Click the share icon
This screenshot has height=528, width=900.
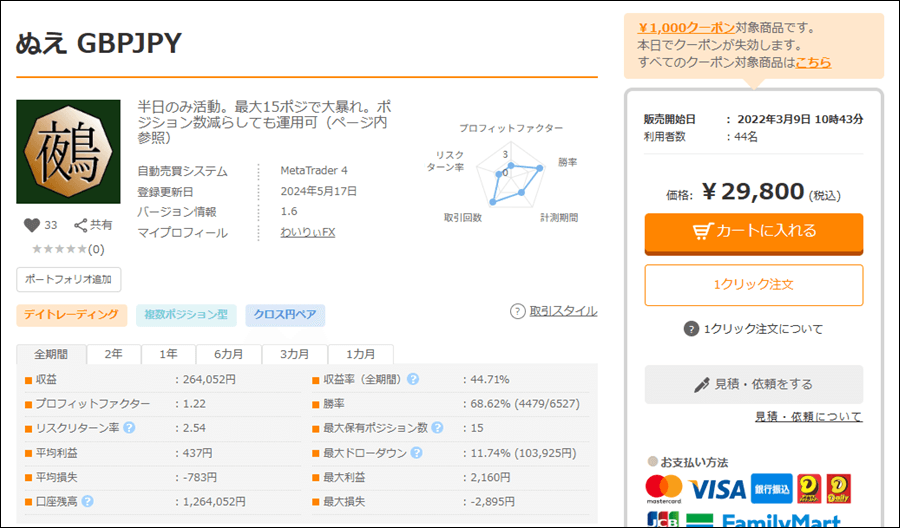click(81, 226)
